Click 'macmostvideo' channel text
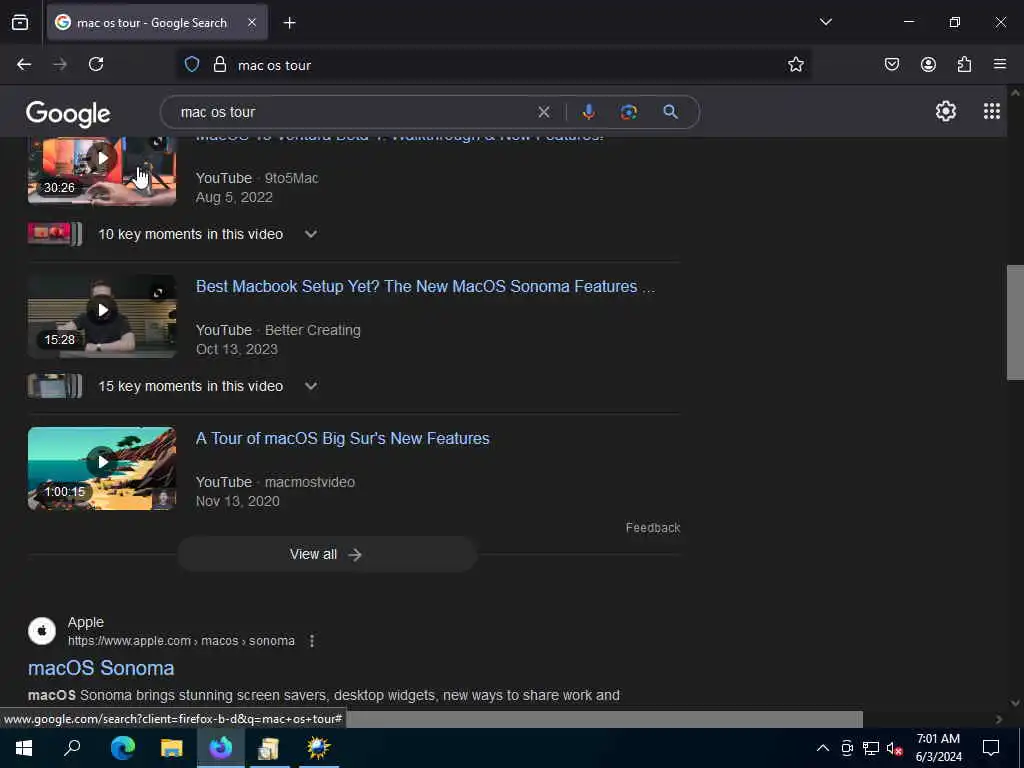Screen dimensions: 1024x768 (x=310, y=482)
